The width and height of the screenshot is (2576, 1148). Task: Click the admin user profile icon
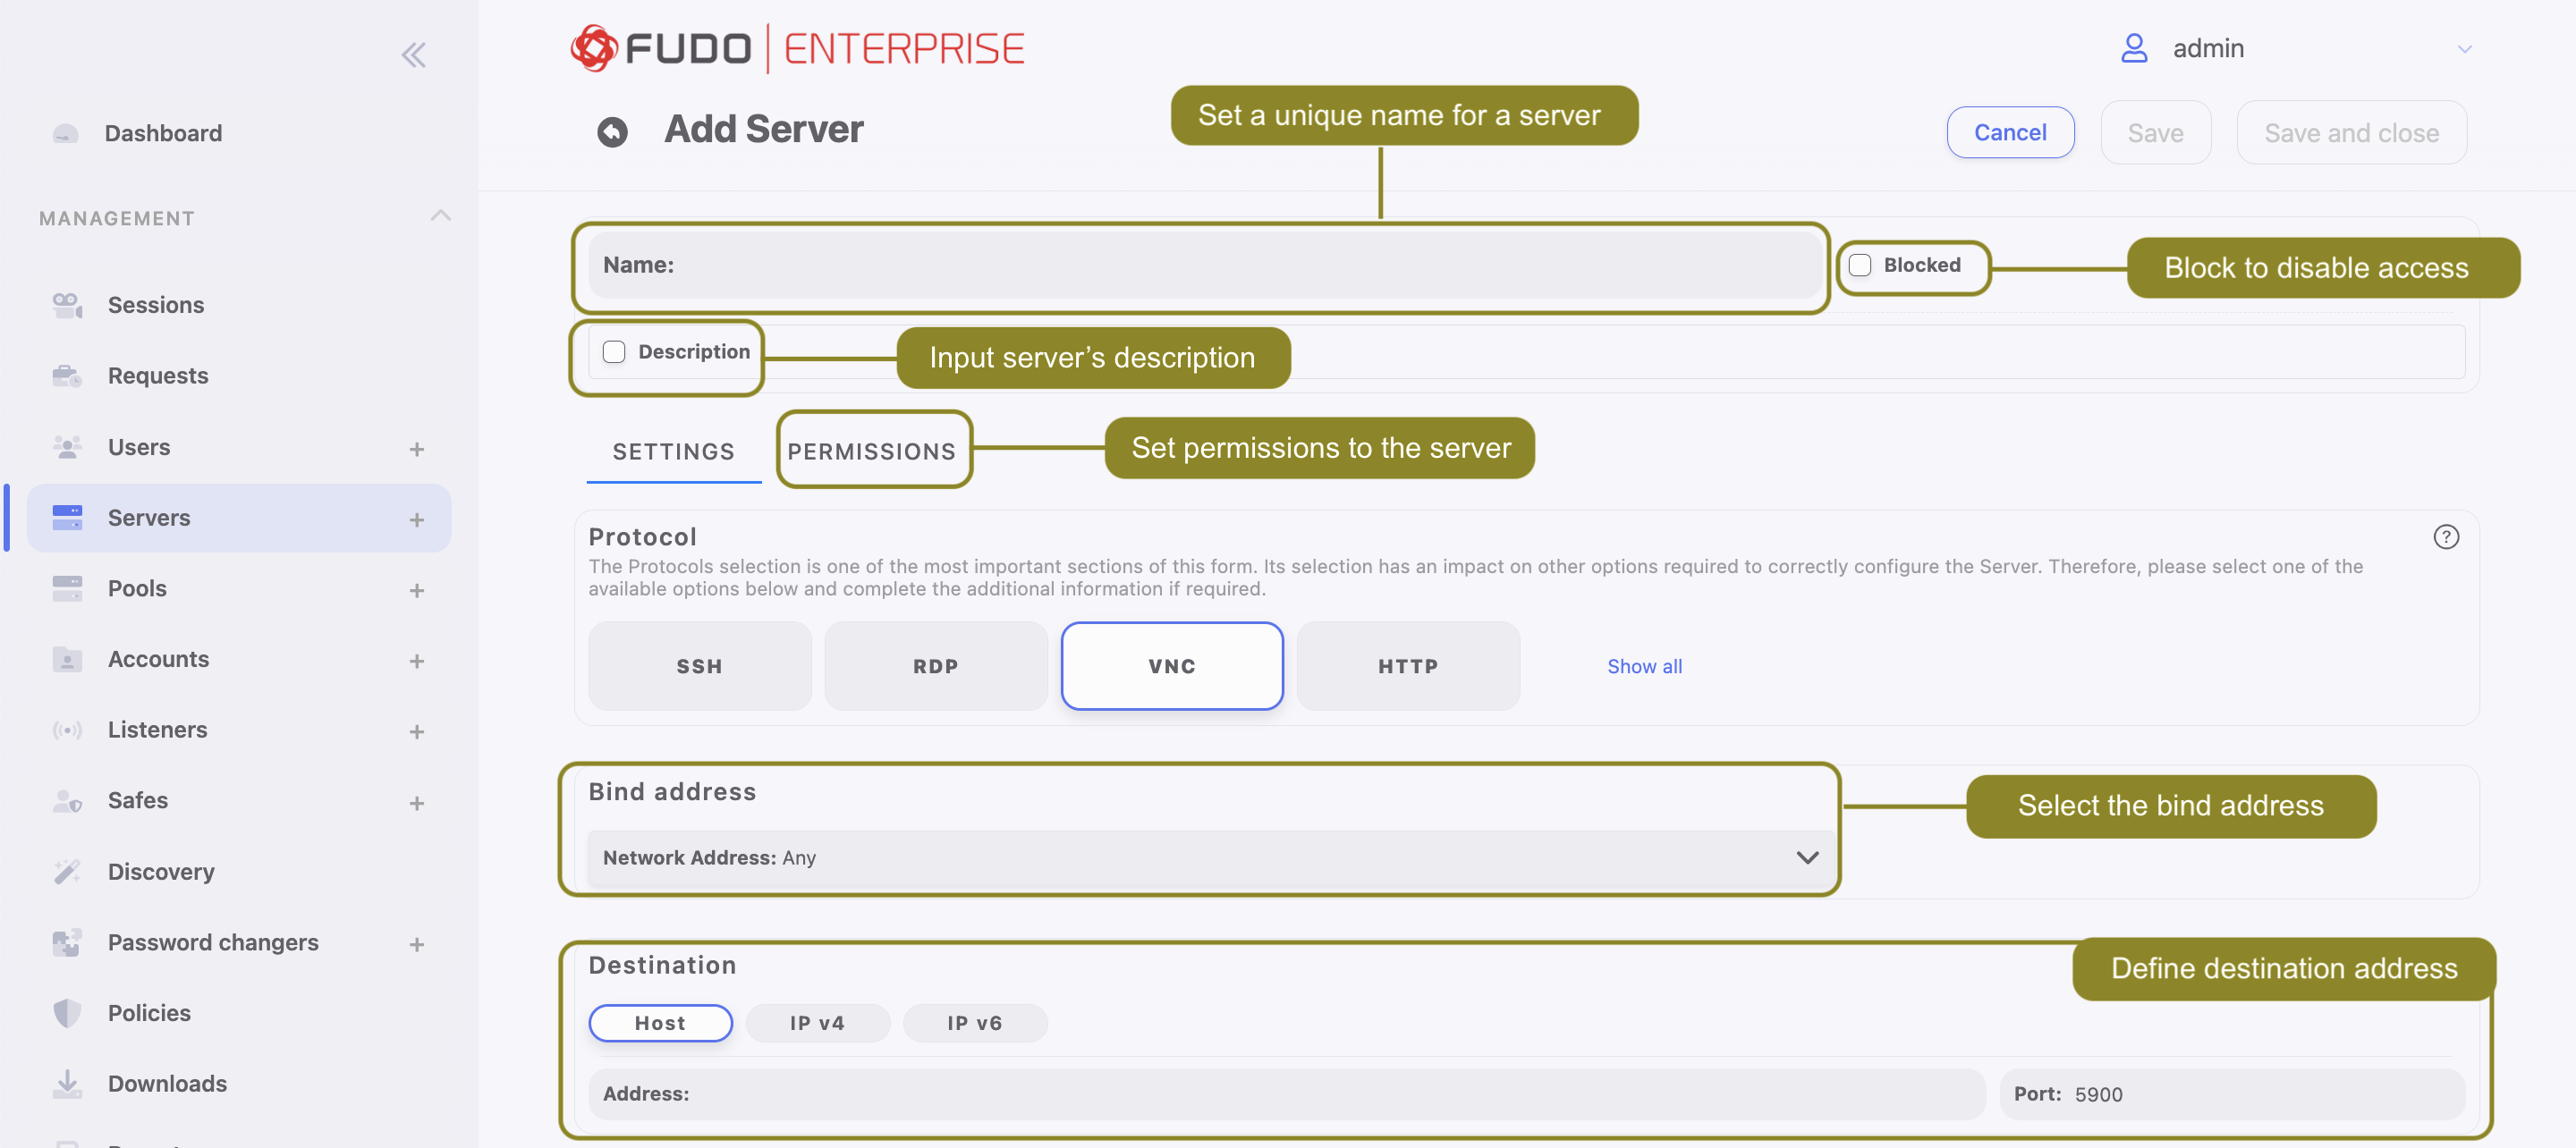pyautogui.click(x=2134, y=48)
